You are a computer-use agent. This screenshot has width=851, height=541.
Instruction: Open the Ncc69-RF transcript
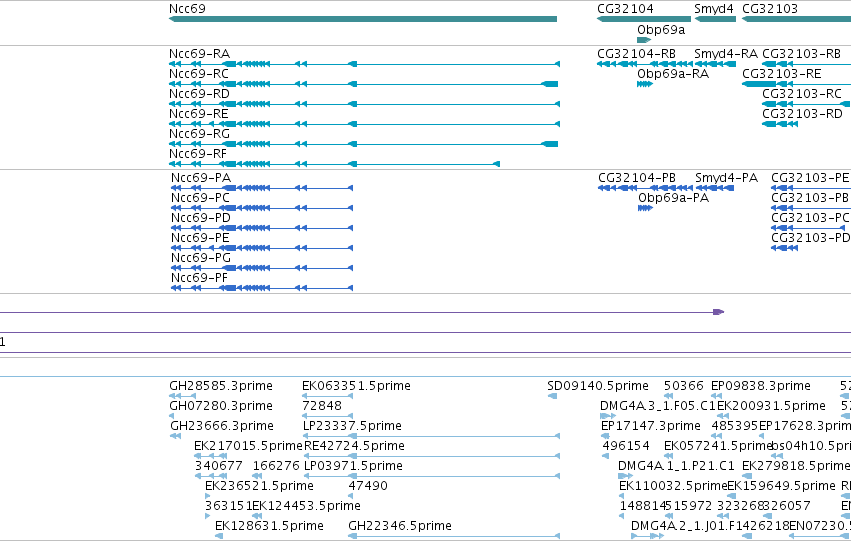334,164
